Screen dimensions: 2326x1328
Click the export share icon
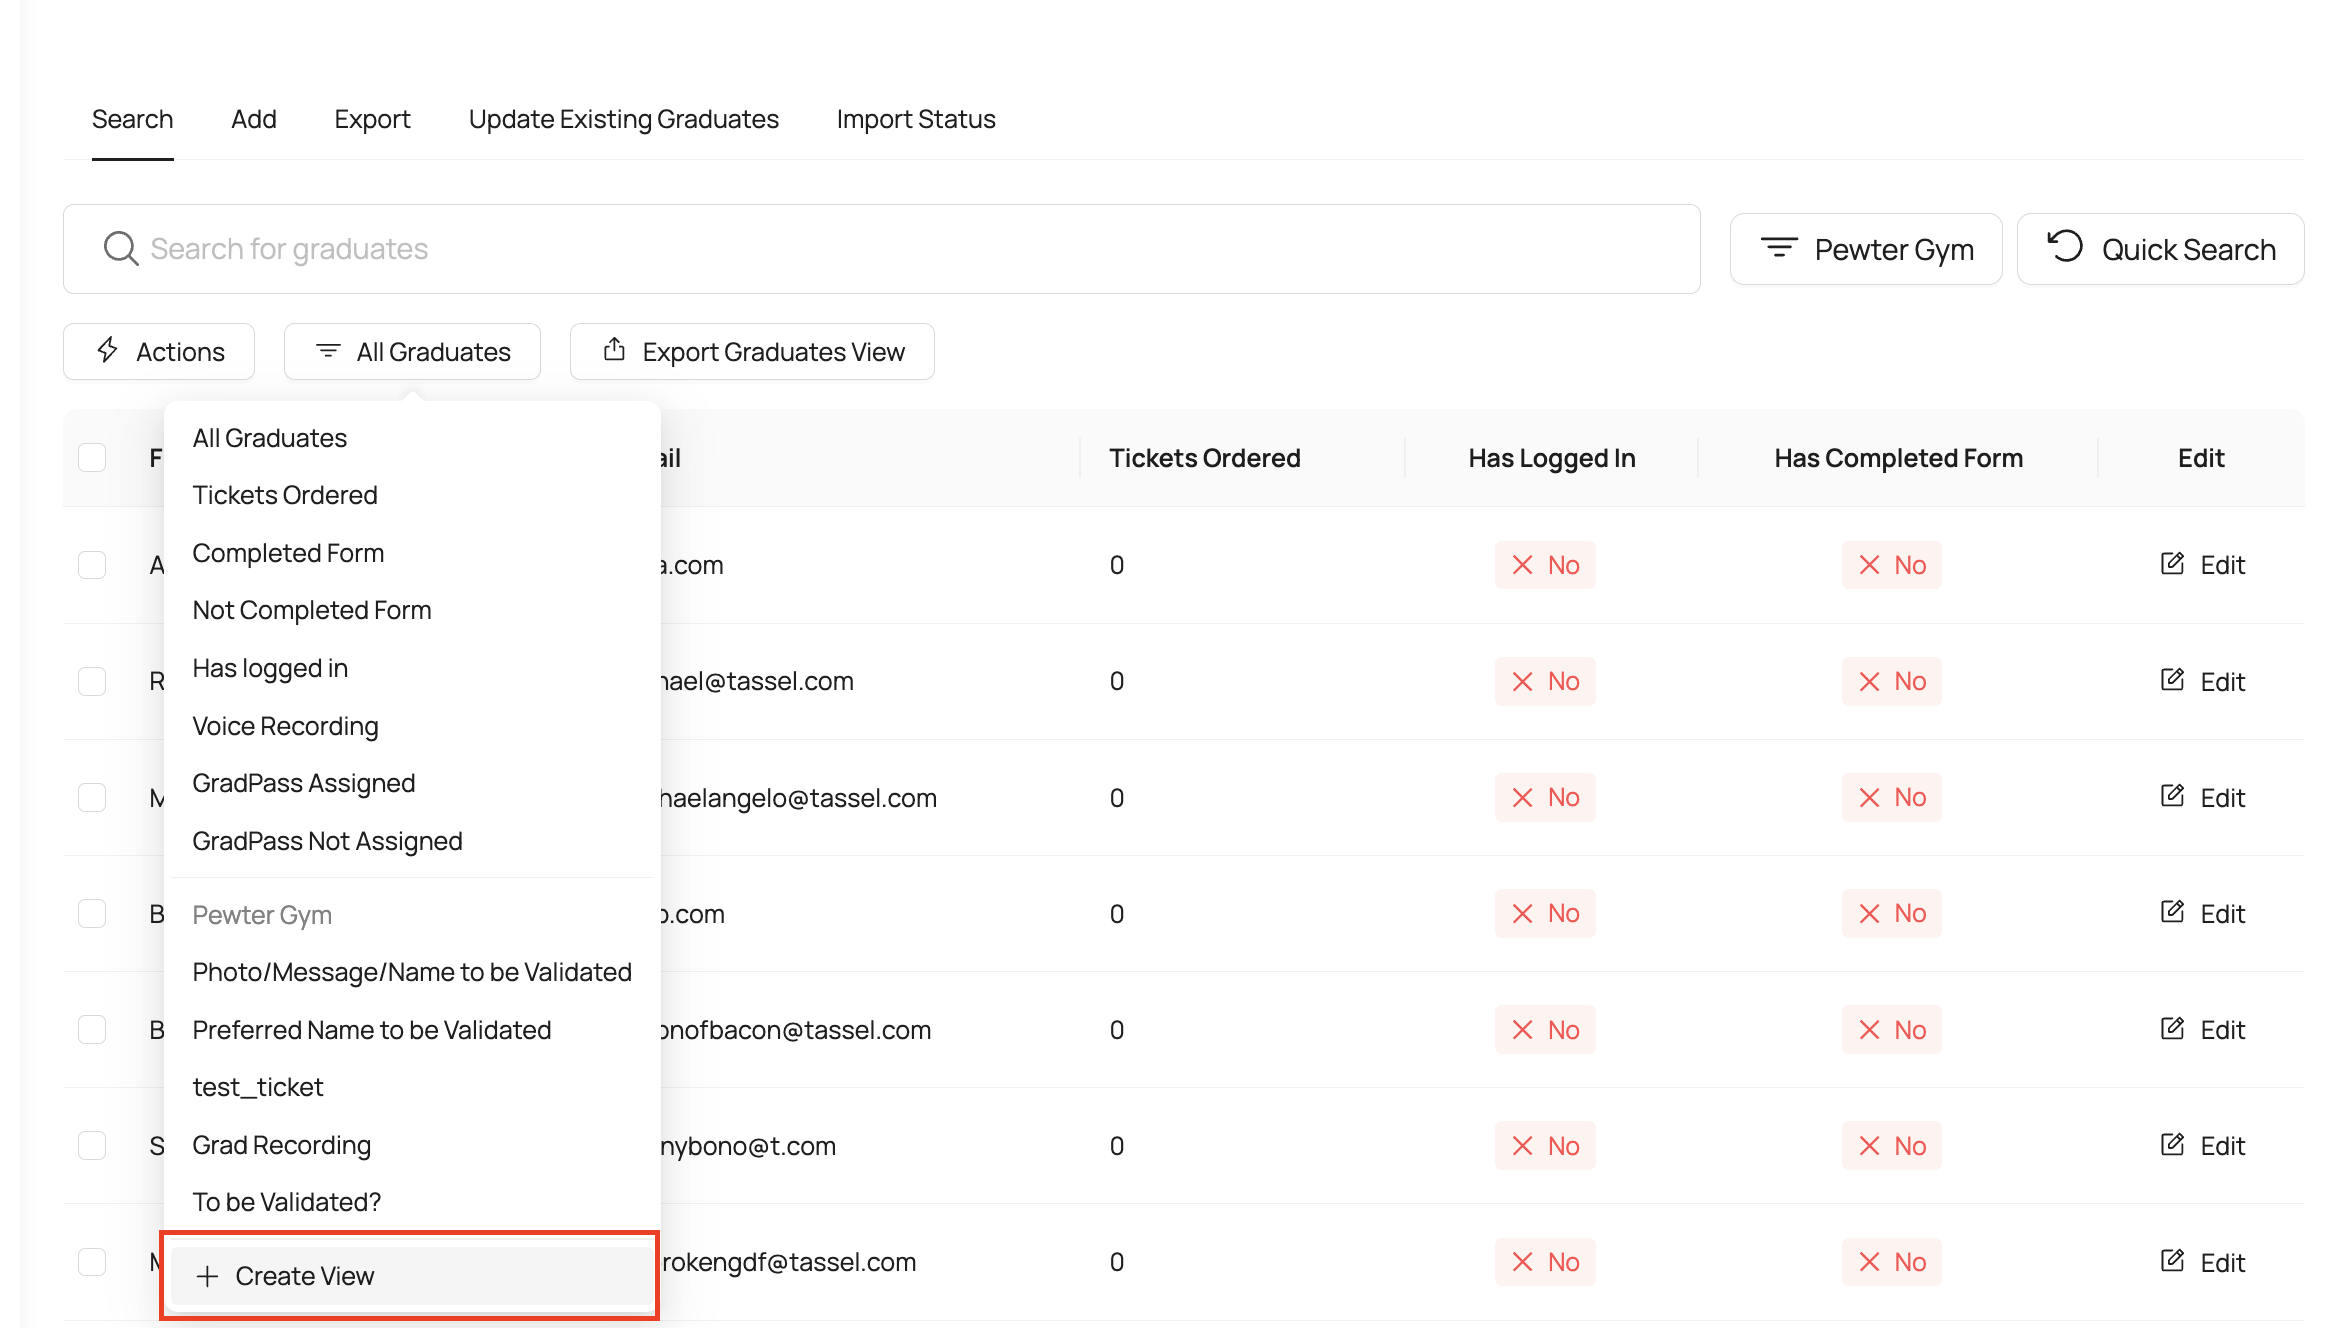click(x=614, y=350)
